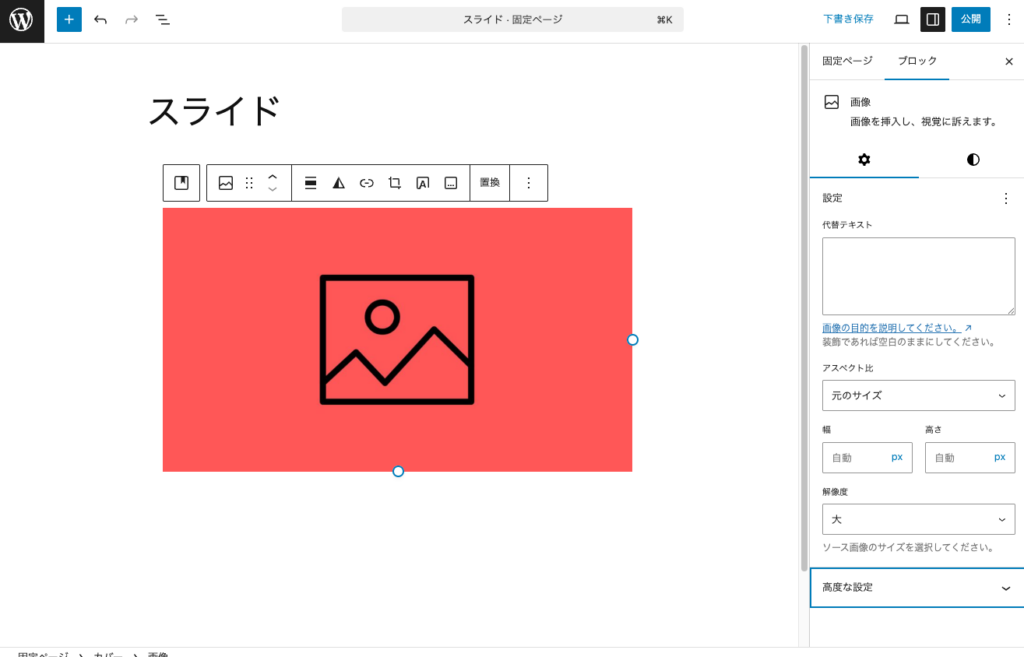Open the document overview list view
This screenshot has width=1024, height=657.
(162, 20)
